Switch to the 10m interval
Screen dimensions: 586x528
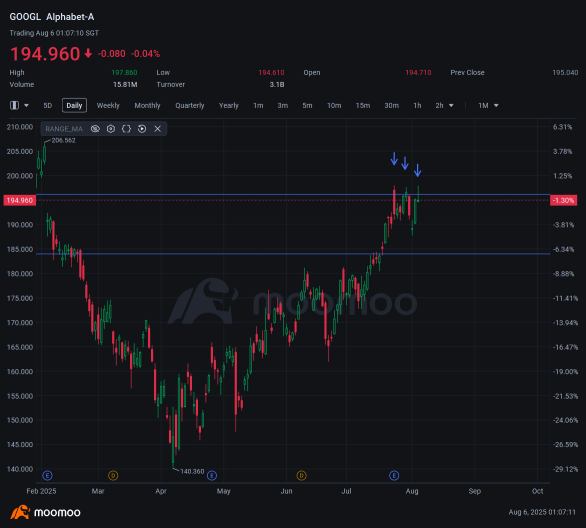(334, 106)
